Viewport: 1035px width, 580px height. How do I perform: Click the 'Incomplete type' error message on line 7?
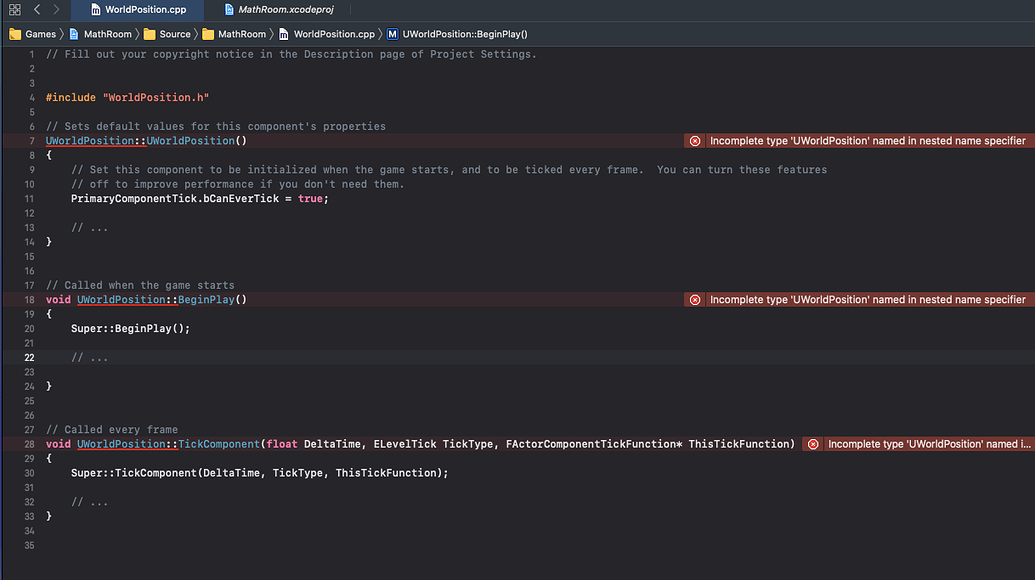point(866,140)
